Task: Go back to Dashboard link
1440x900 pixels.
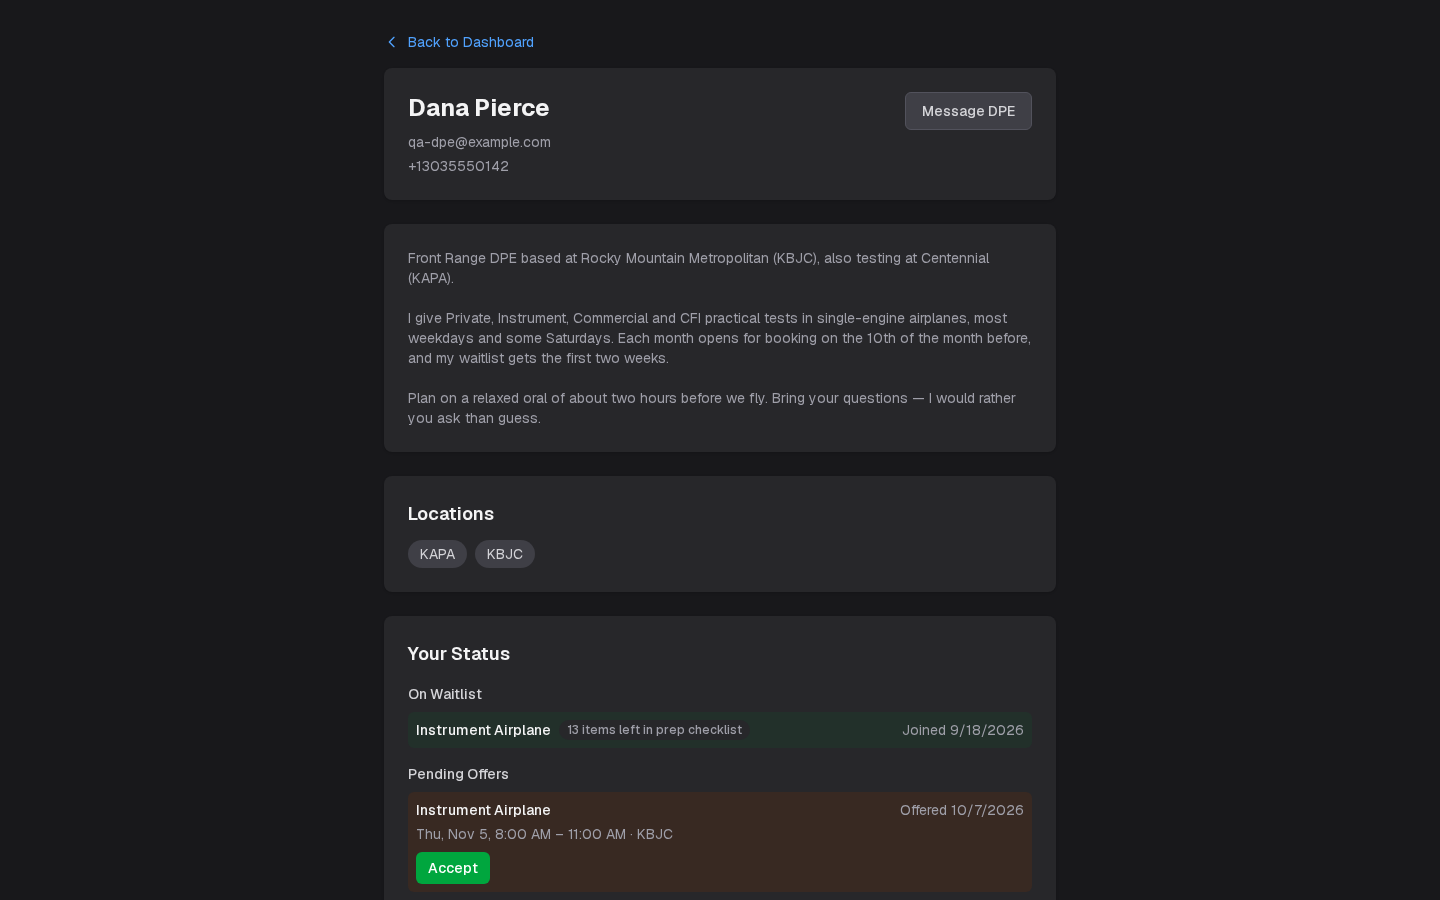Action: coord(470,42)
